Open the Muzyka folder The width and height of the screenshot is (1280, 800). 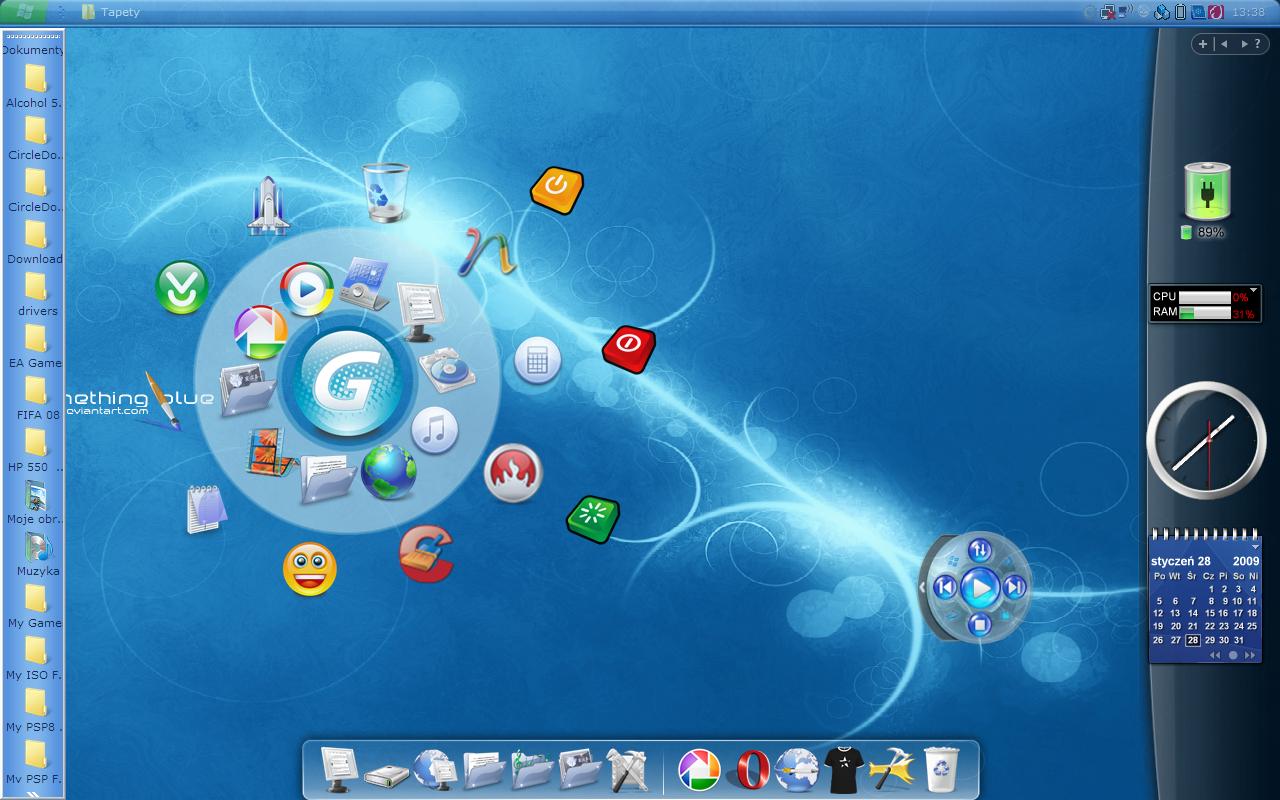(x=37, y=555)
